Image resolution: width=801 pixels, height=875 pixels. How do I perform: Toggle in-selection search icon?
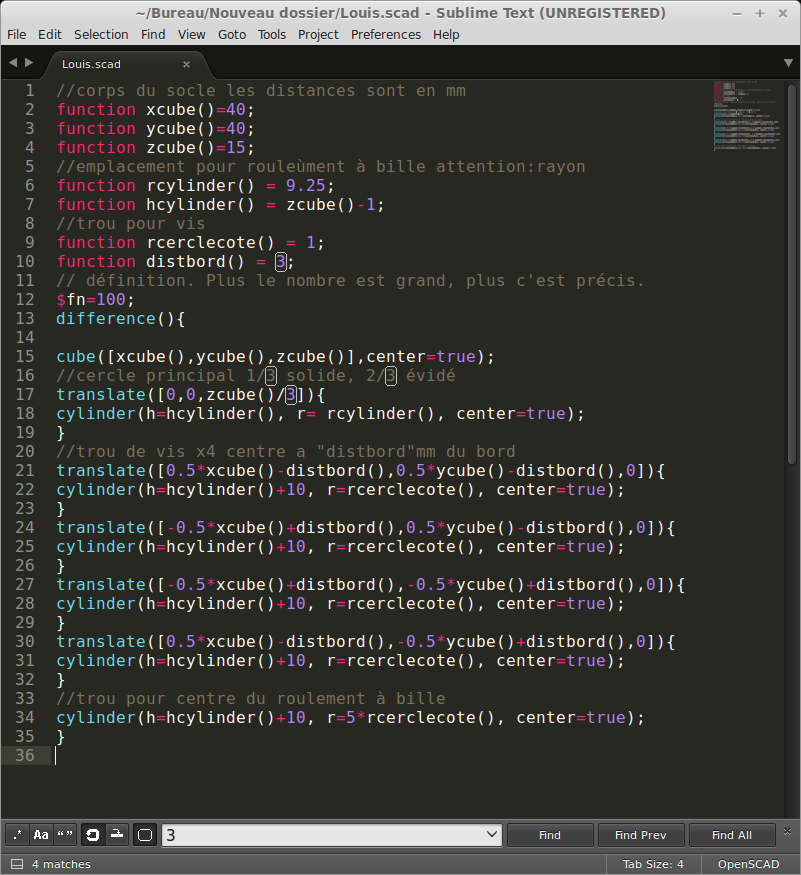[117, 835]
